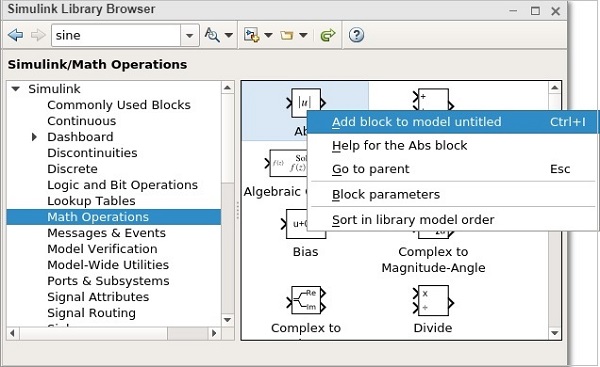Choose Block parameters menu item
The height and width of the screenshot is (367, 600).
[452, 194]
